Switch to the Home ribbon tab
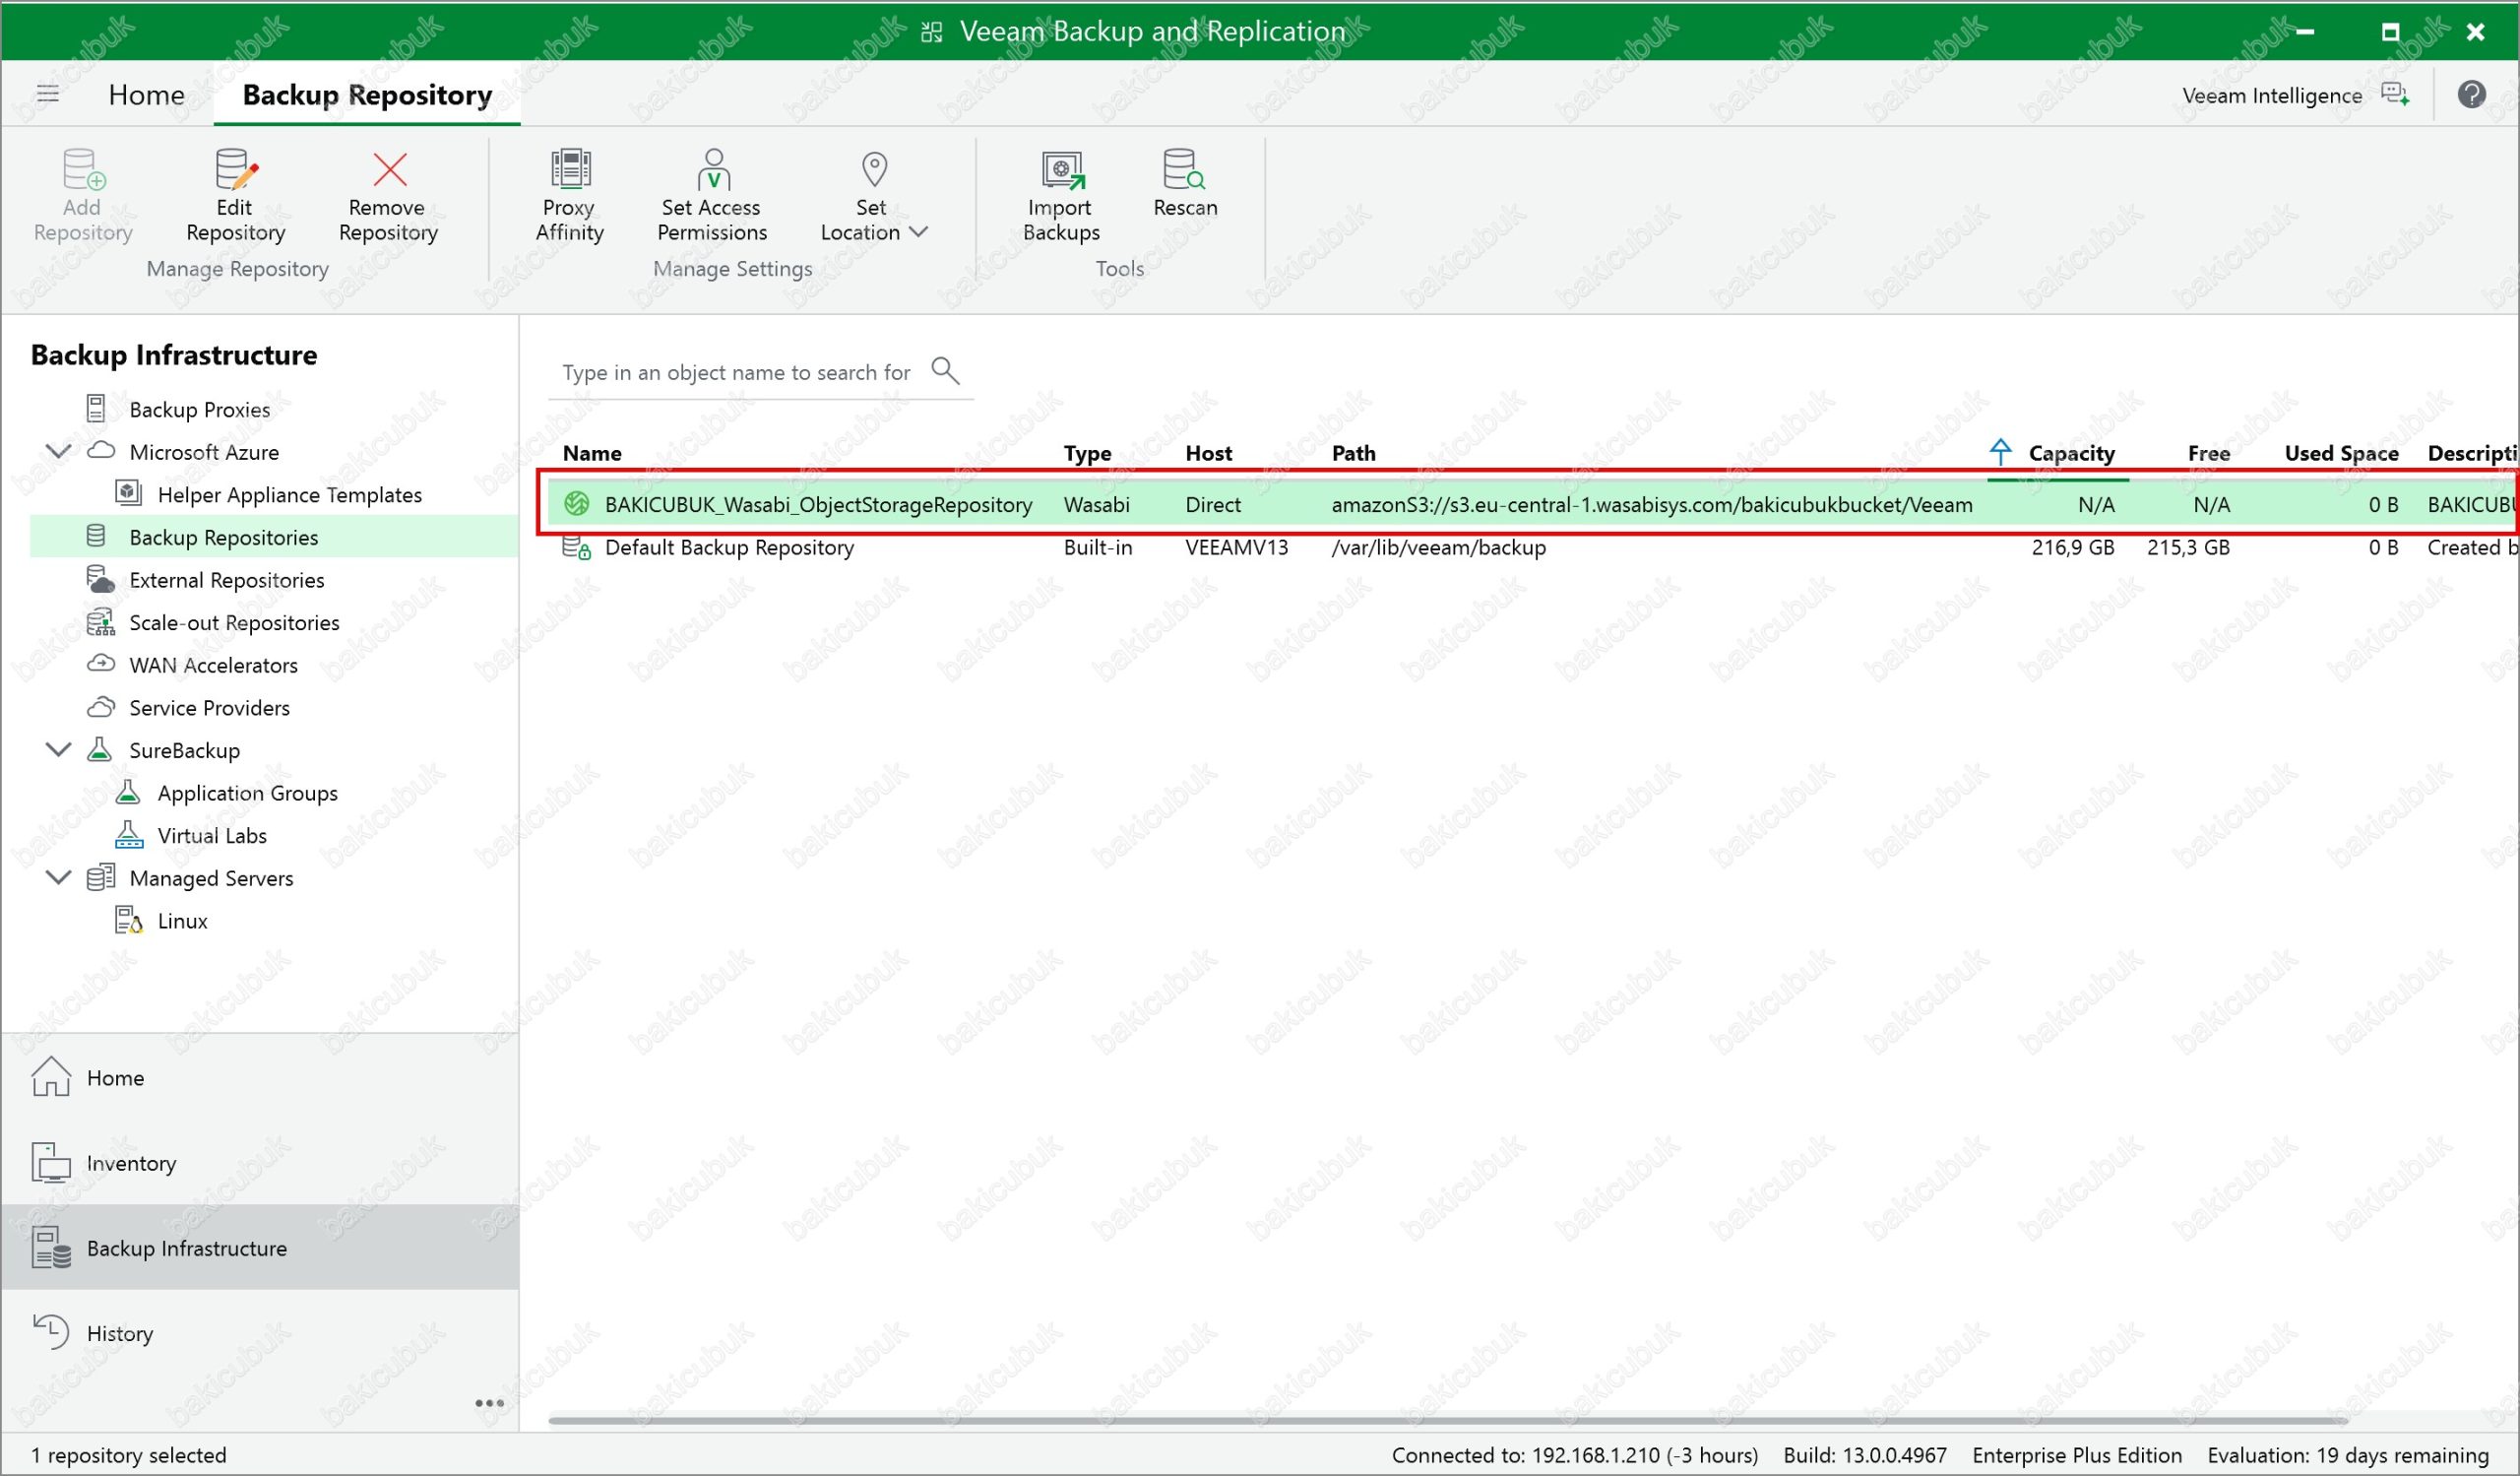 [x=146, y=95]
